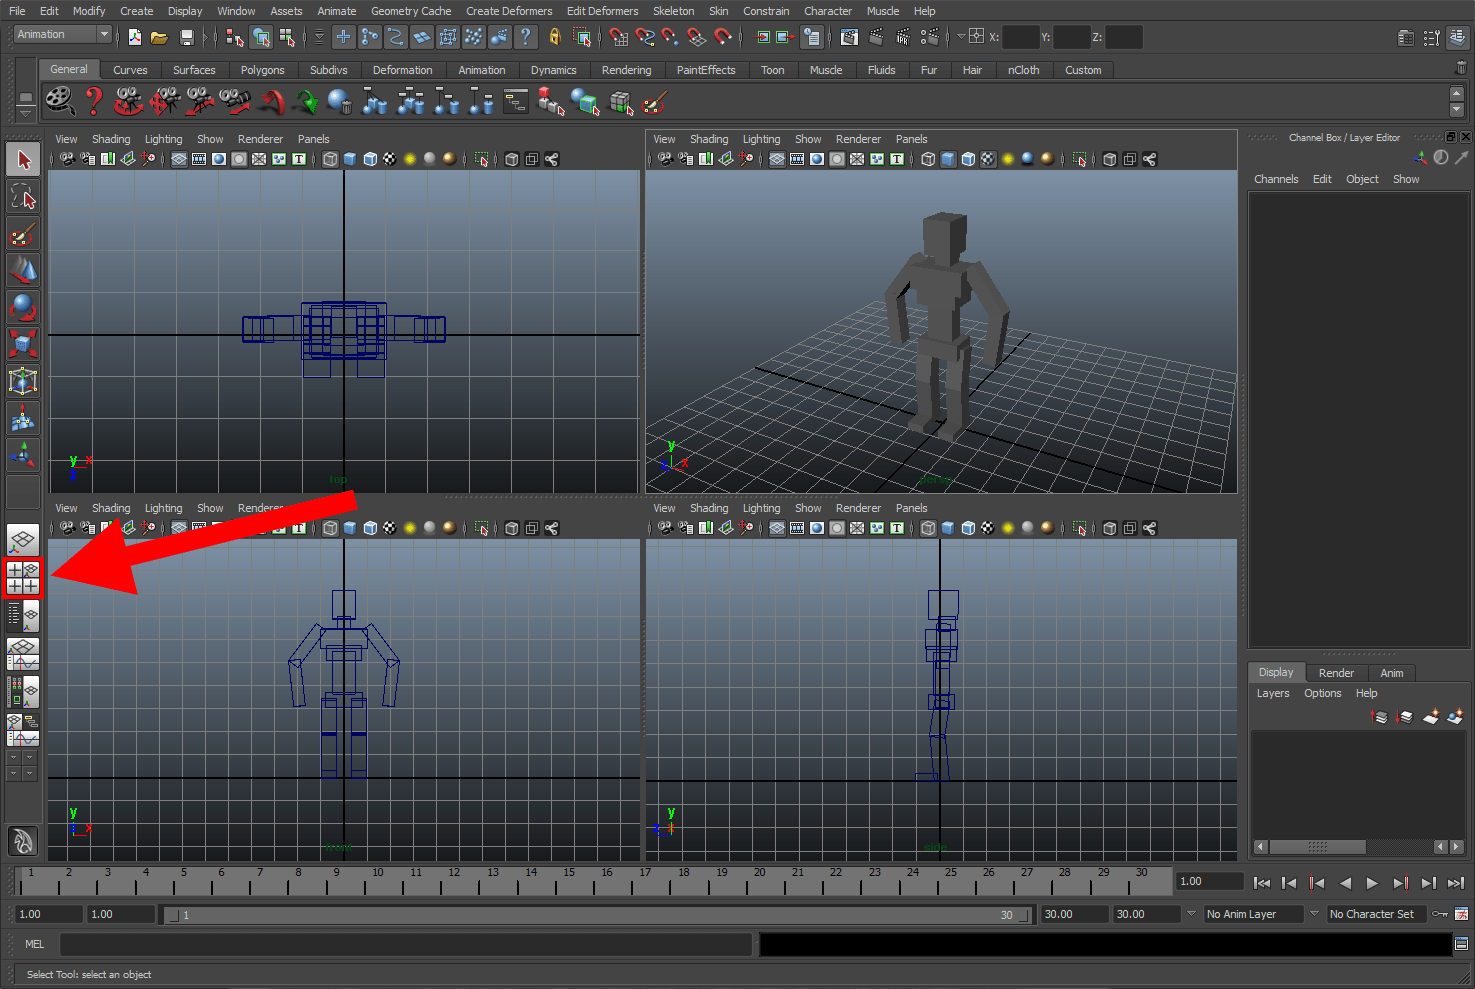Select the Move tool
Viewport: 1475px width, 989px height.
coord(23,270)
